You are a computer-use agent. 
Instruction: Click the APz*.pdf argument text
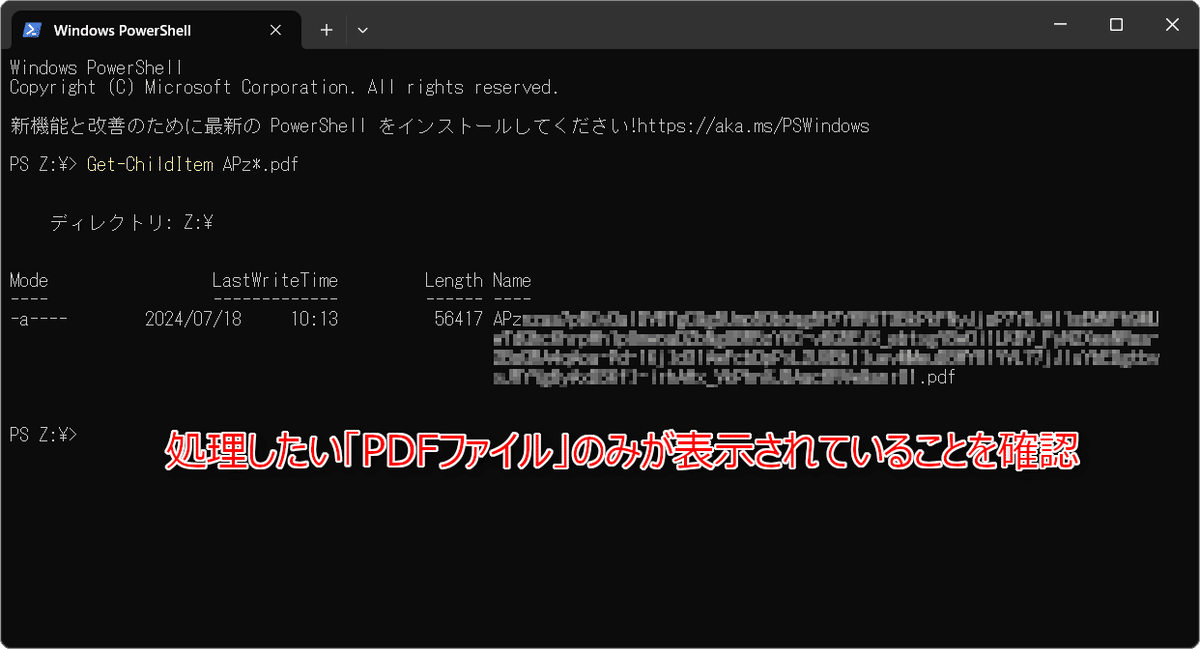tap(261, 164)
